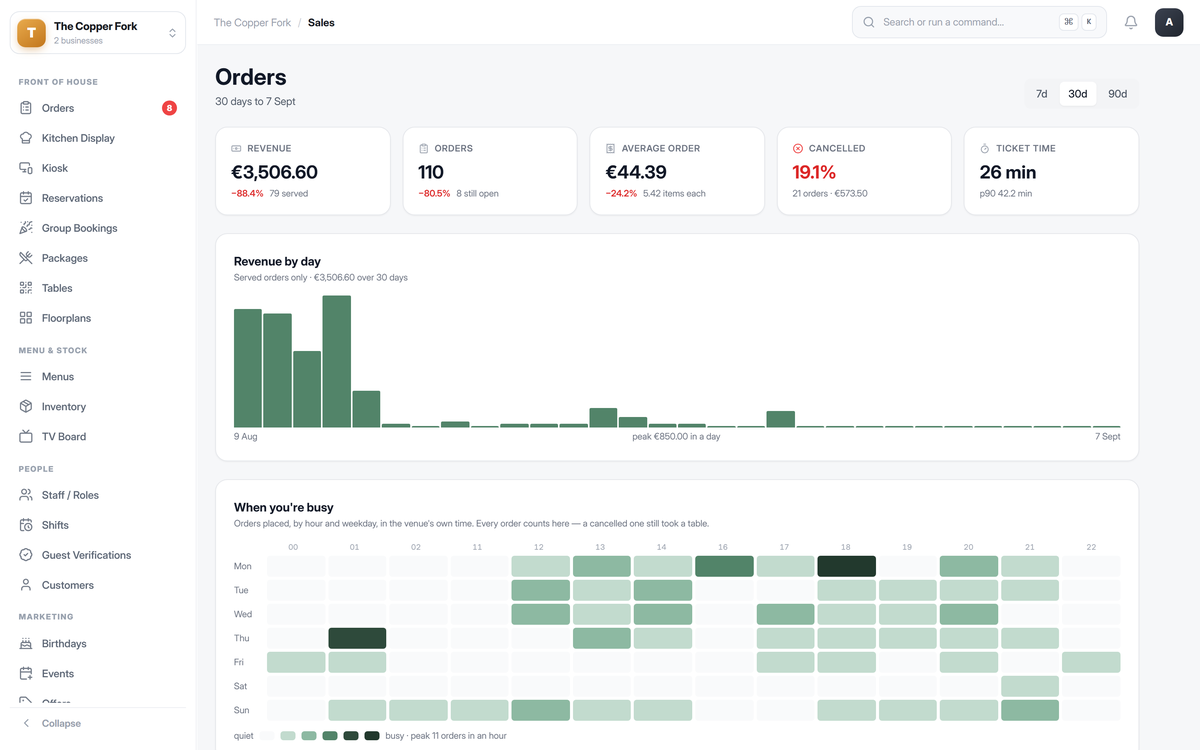The width and height of the screenshot is (1200, 750).
Task: Collapse the sidebar
Action: (x=97, y=723)
